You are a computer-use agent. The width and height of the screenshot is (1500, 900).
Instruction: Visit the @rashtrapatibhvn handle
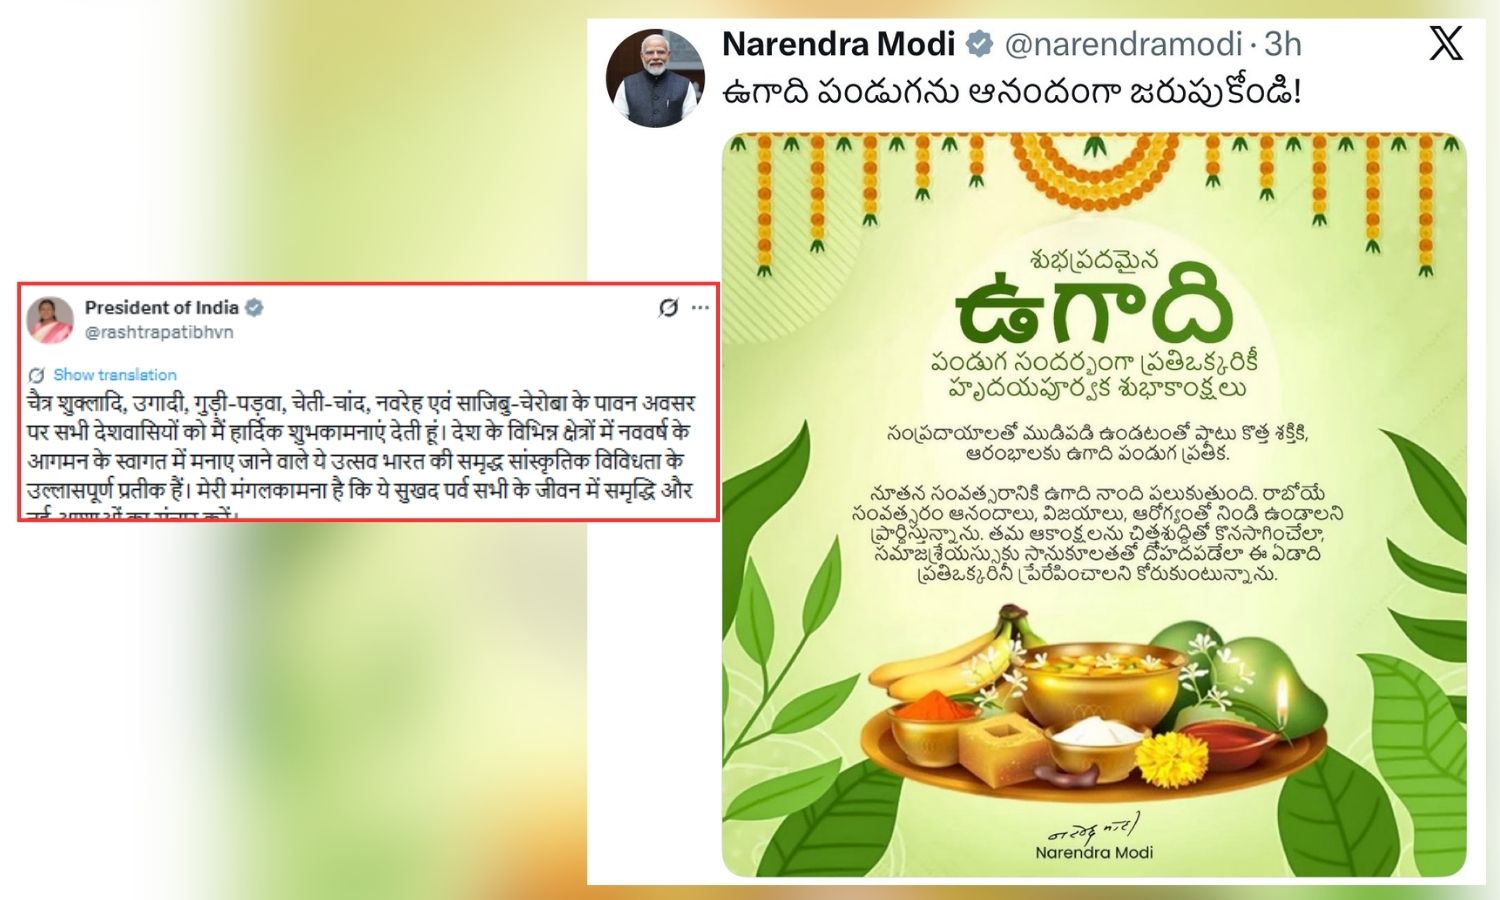pyautogui.click(x=159, y=332)
